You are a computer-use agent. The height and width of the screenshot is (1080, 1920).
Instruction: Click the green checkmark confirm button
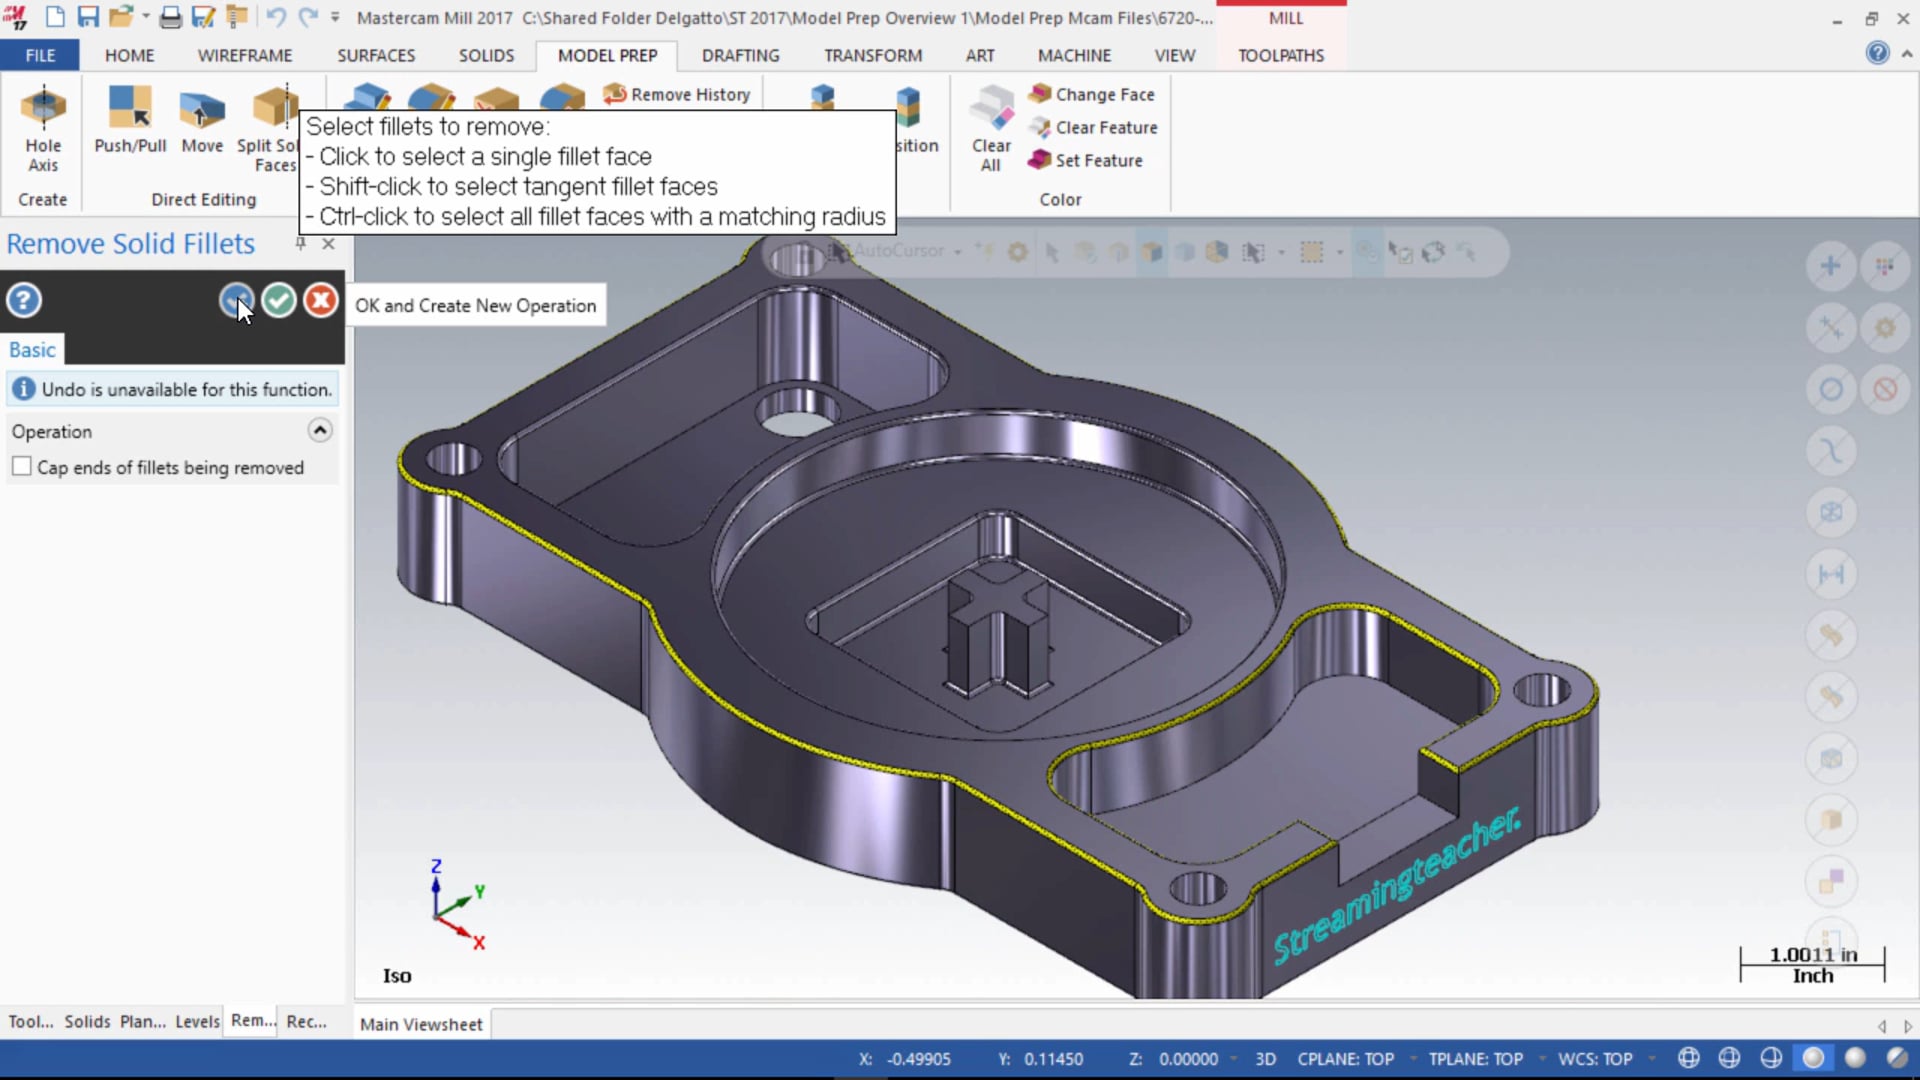click(x=277, y=299)
